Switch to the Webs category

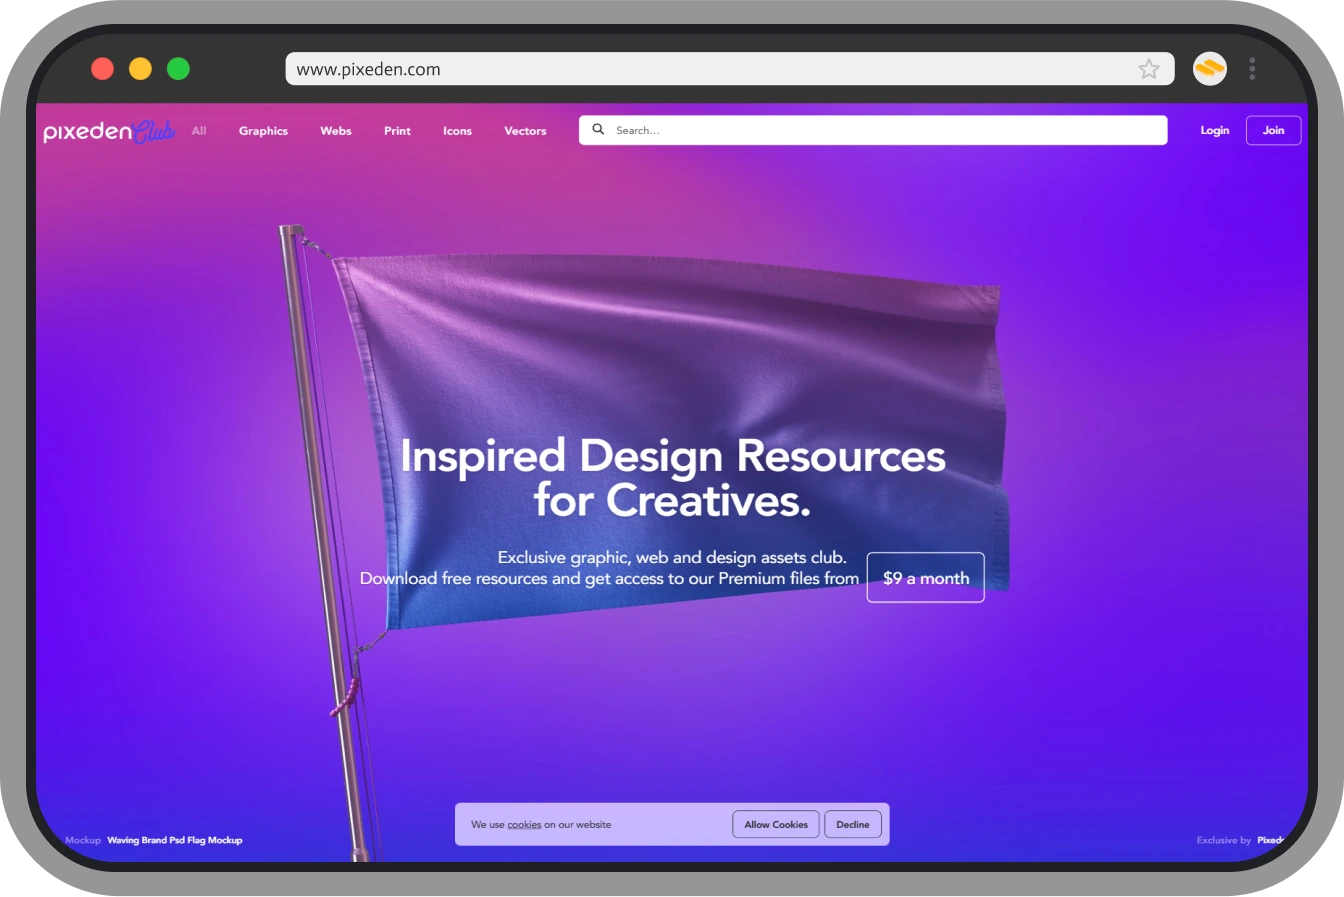click(335, 131)
